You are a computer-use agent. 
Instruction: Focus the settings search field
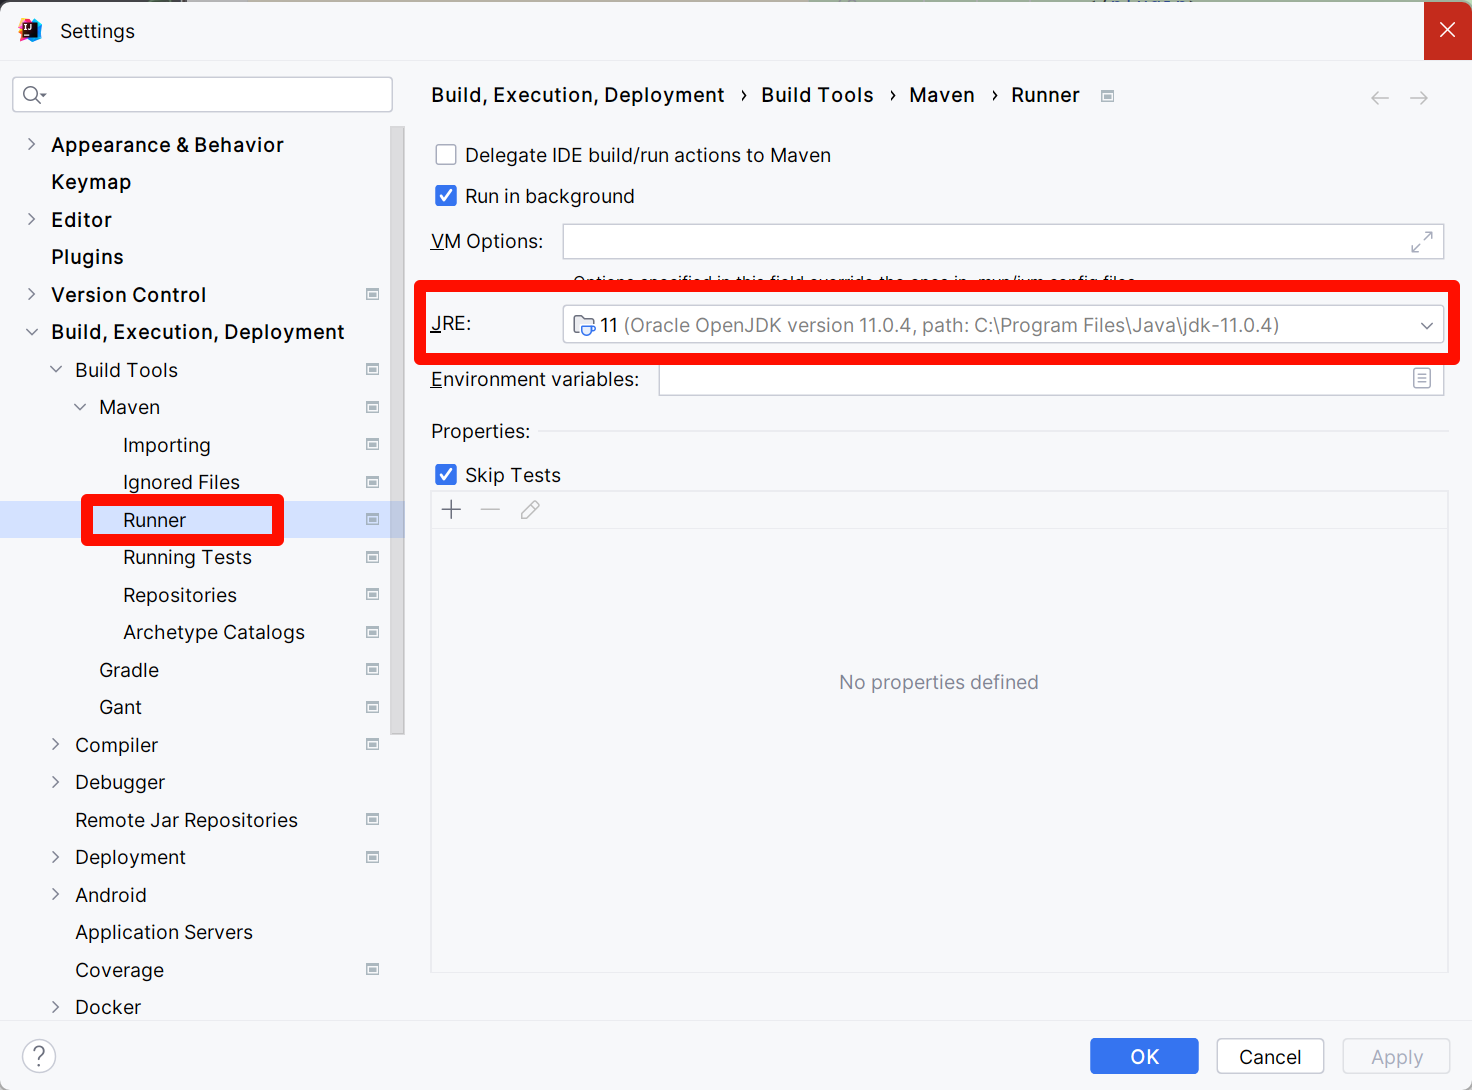(x=202, y=95)
